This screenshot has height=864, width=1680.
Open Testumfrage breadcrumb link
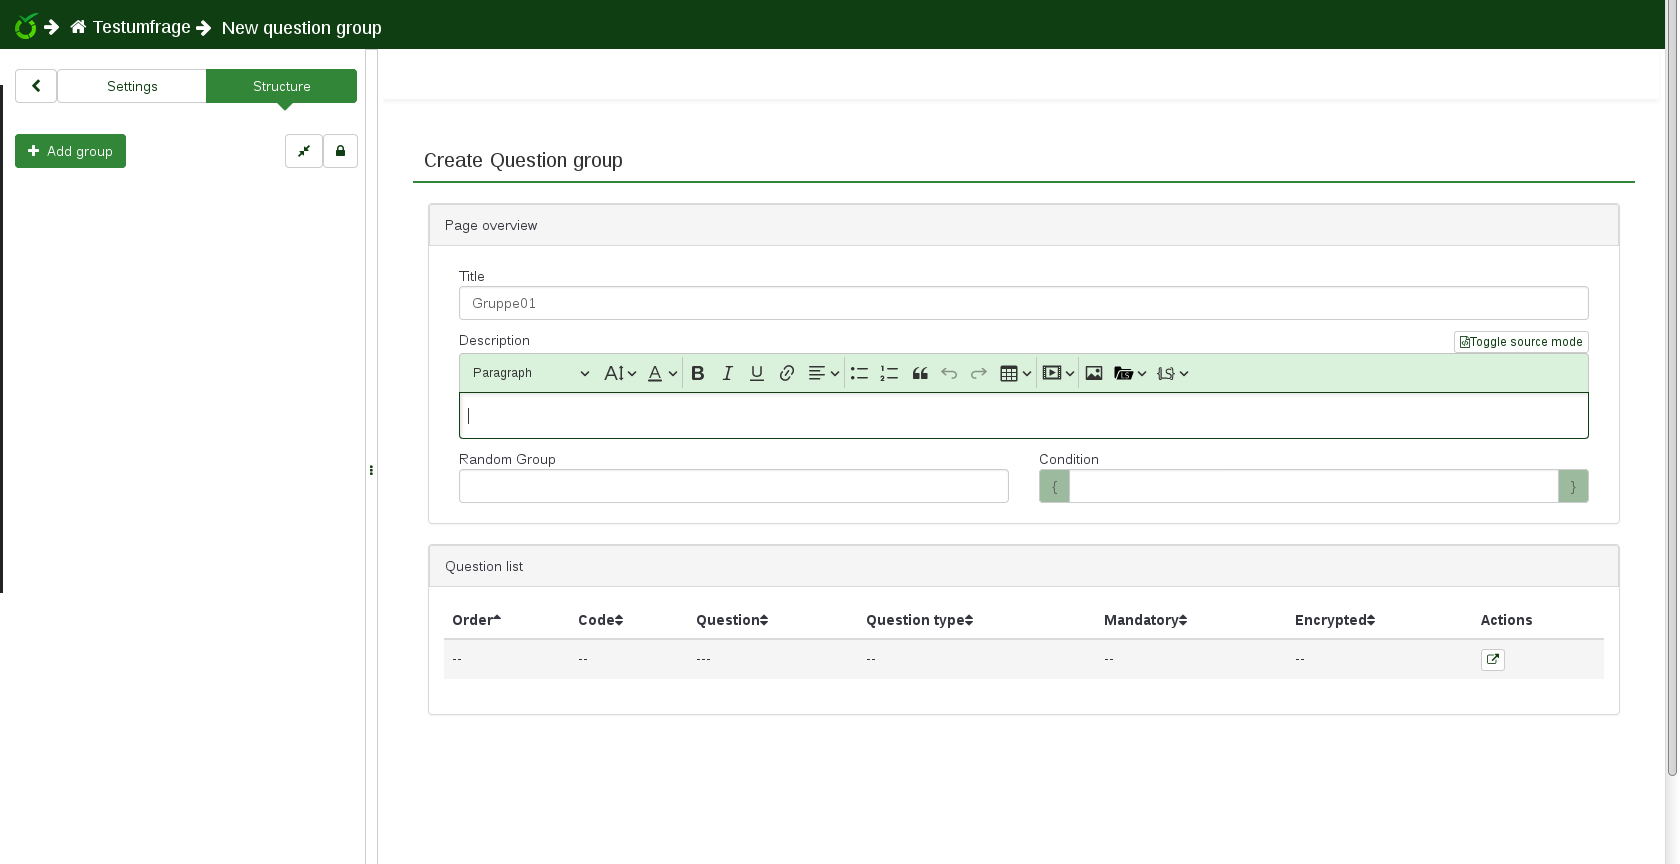[141, 27]
